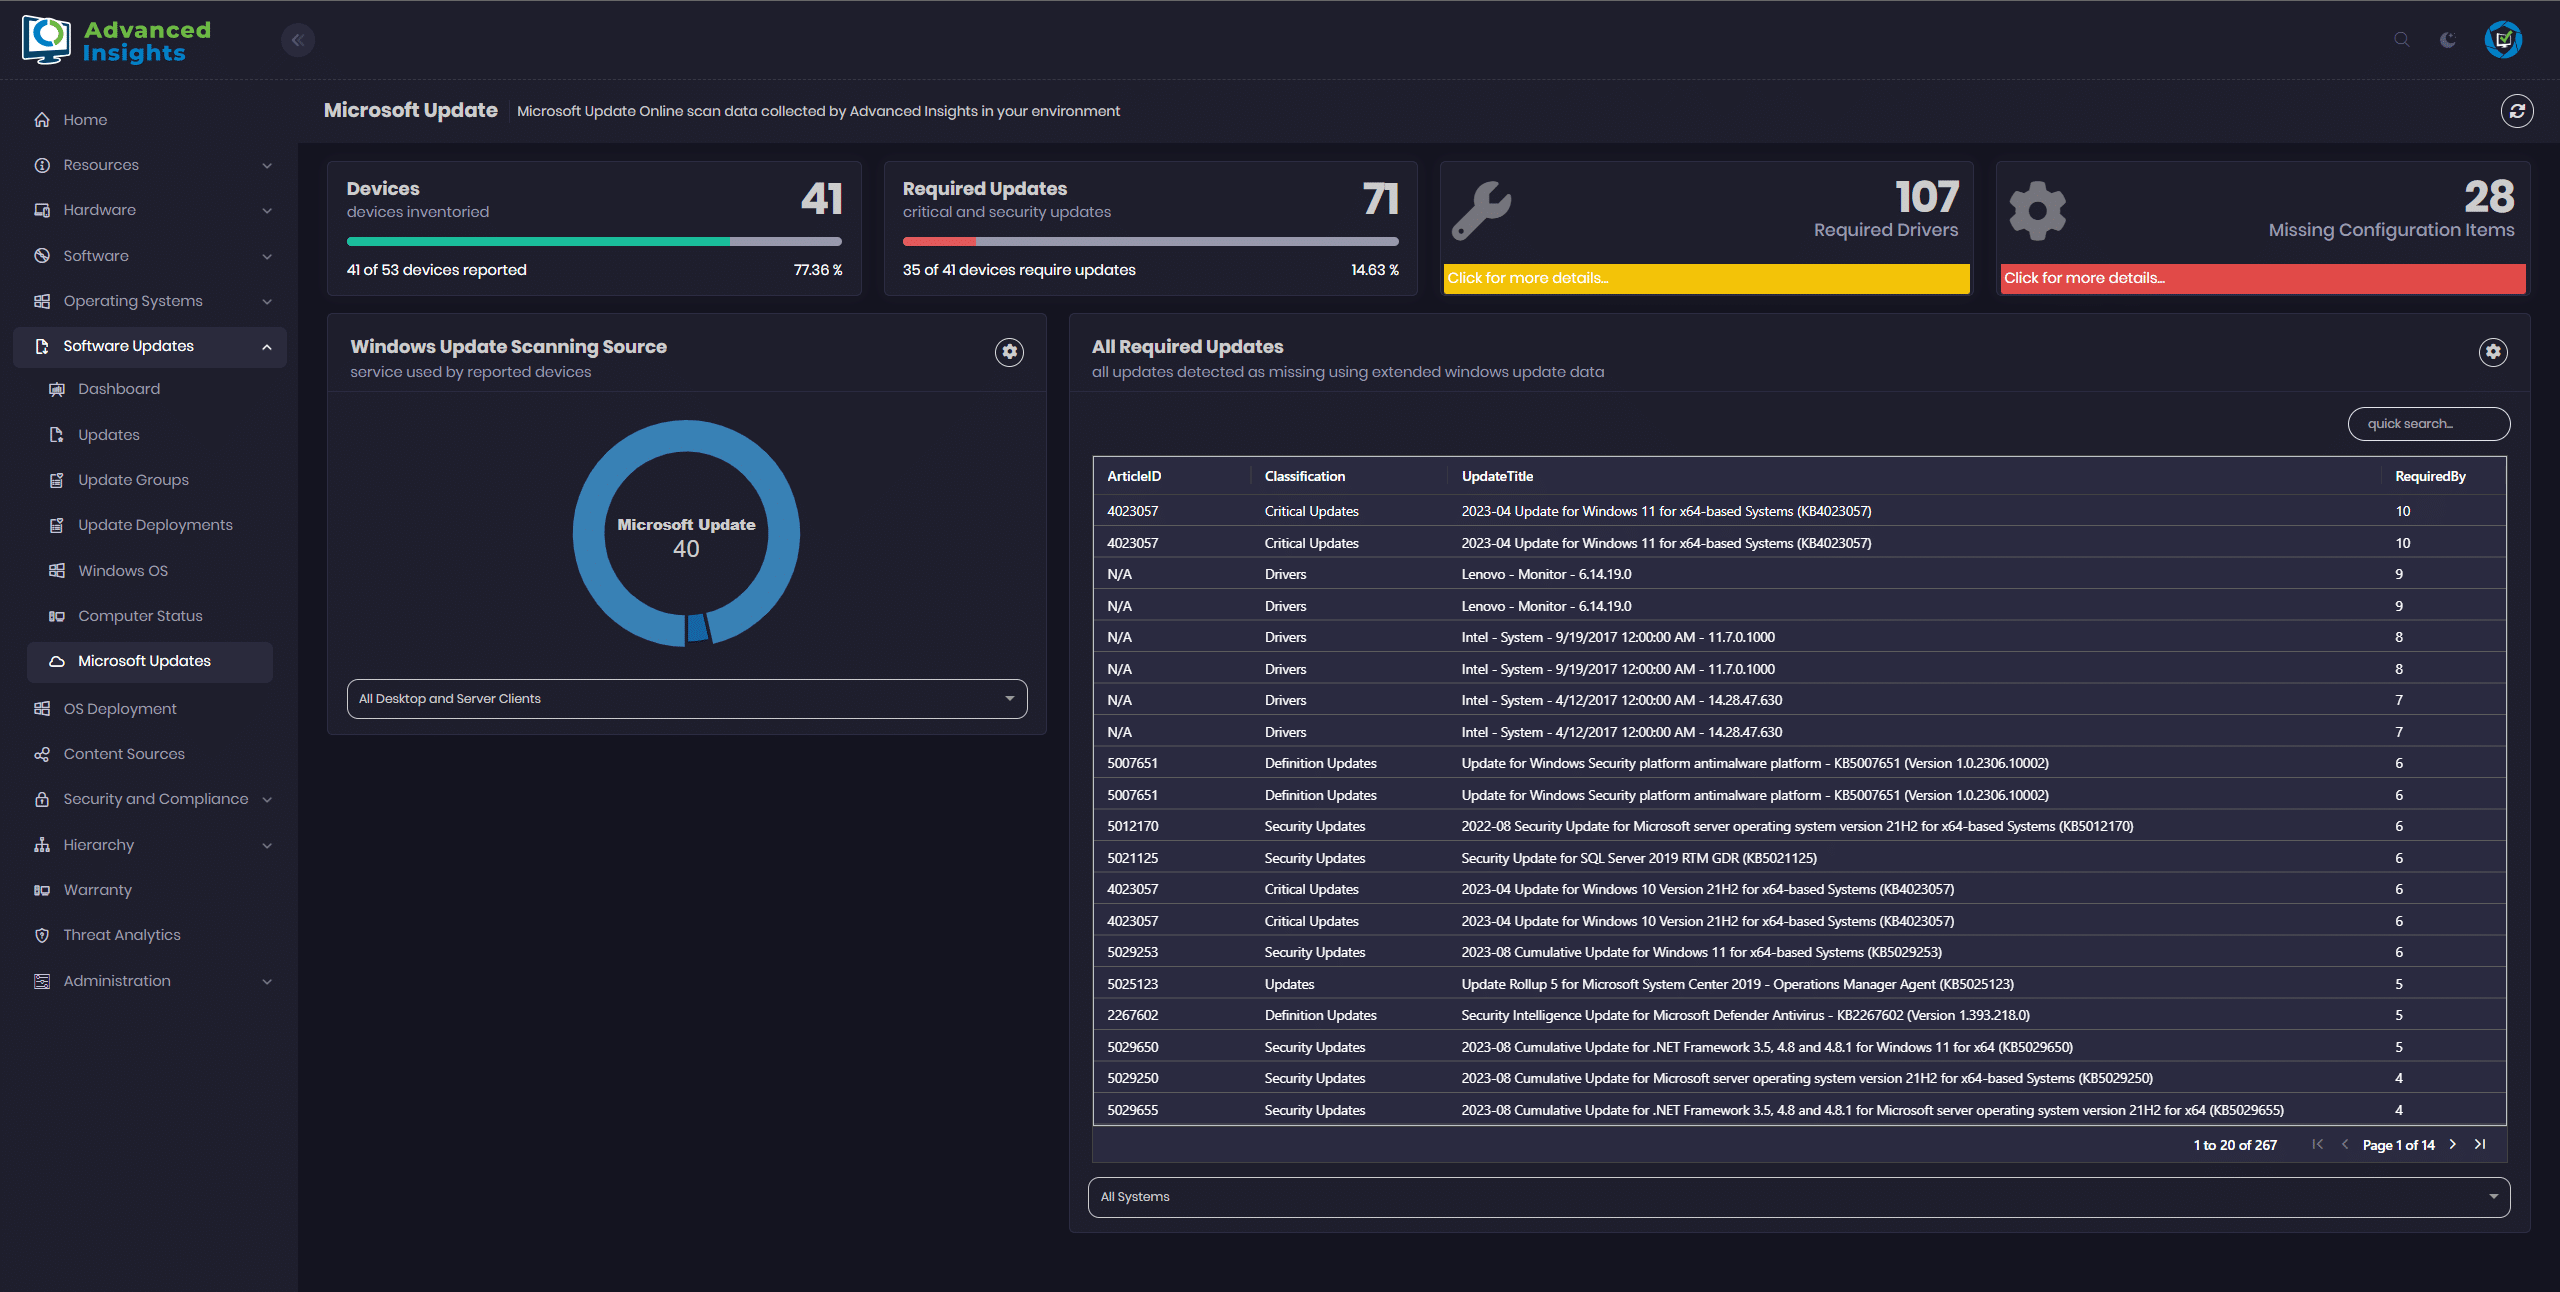The height and width of the screenshot is (1292, 2560).
Task: Click the user avatar icon at top right
Action: (x=2503, y=40)
